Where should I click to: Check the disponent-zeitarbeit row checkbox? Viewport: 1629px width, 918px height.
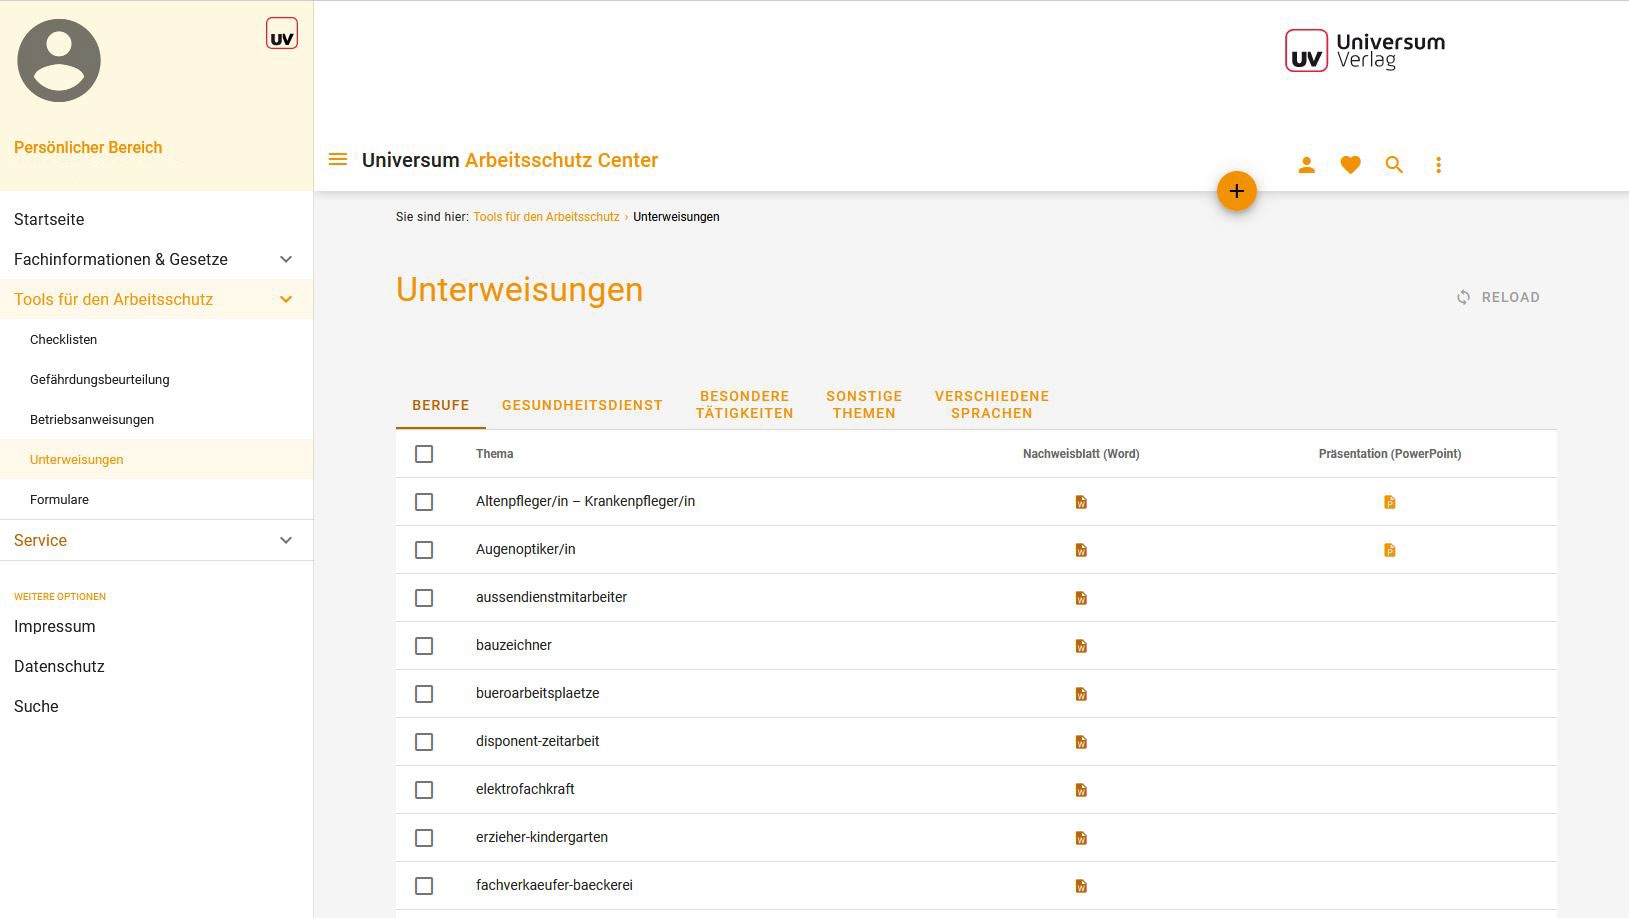pos(424,742)
